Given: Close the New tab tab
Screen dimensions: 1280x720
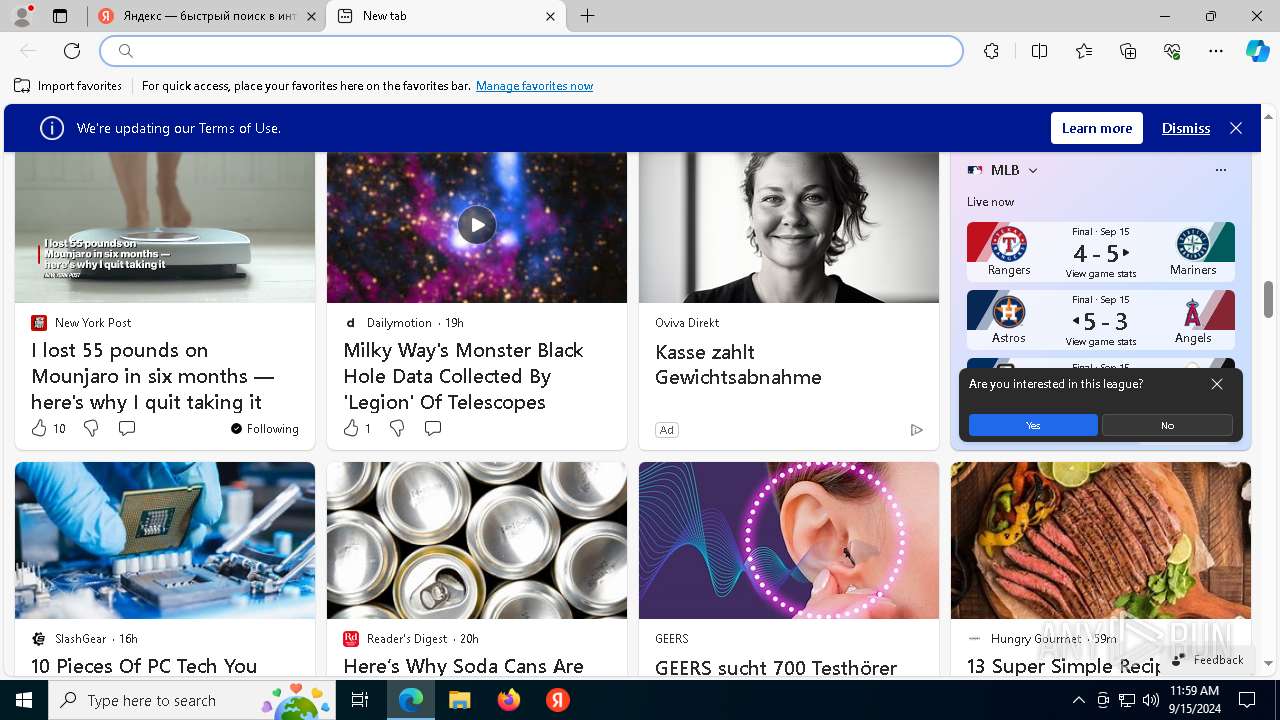Looking at the screenshot, I should tap(550, 16).
